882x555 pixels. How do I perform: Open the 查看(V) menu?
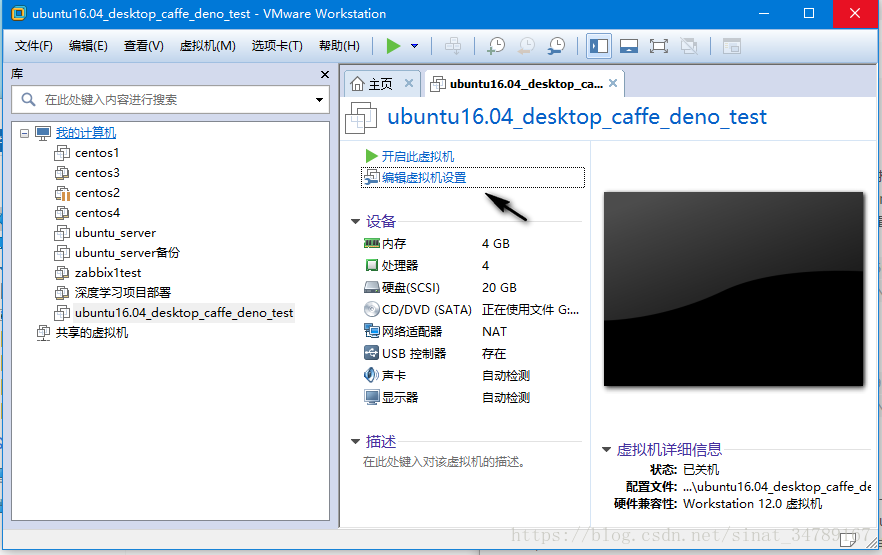143,46
